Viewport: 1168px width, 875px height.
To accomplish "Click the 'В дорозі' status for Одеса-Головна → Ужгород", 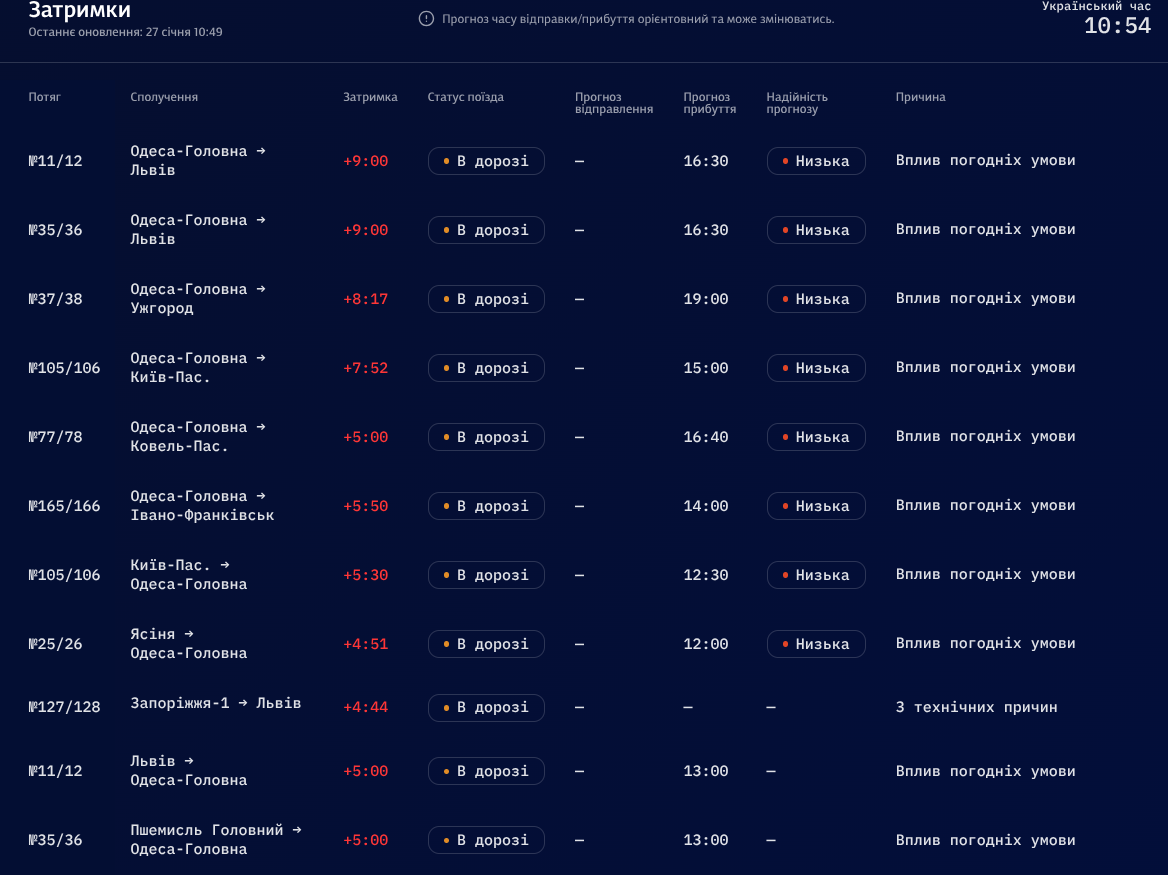I will click(x=486, y=299).
